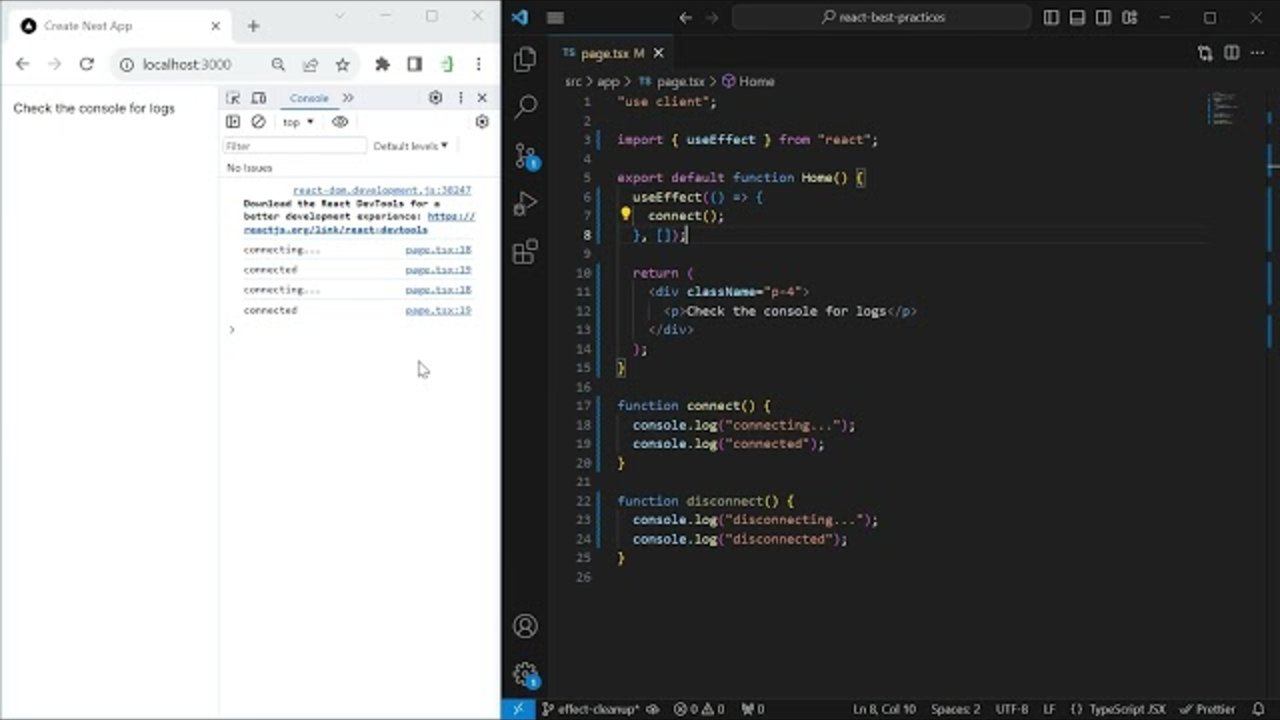Open the Extensions view in VS Code
Viewport: 1280px width, 720px height.
pyautogui.click(x=525, y=252)
